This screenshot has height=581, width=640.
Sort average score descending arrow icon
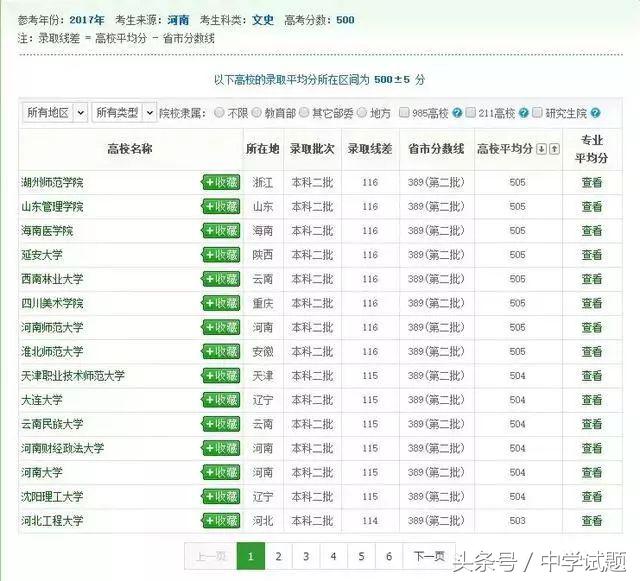tap(541, 149)
